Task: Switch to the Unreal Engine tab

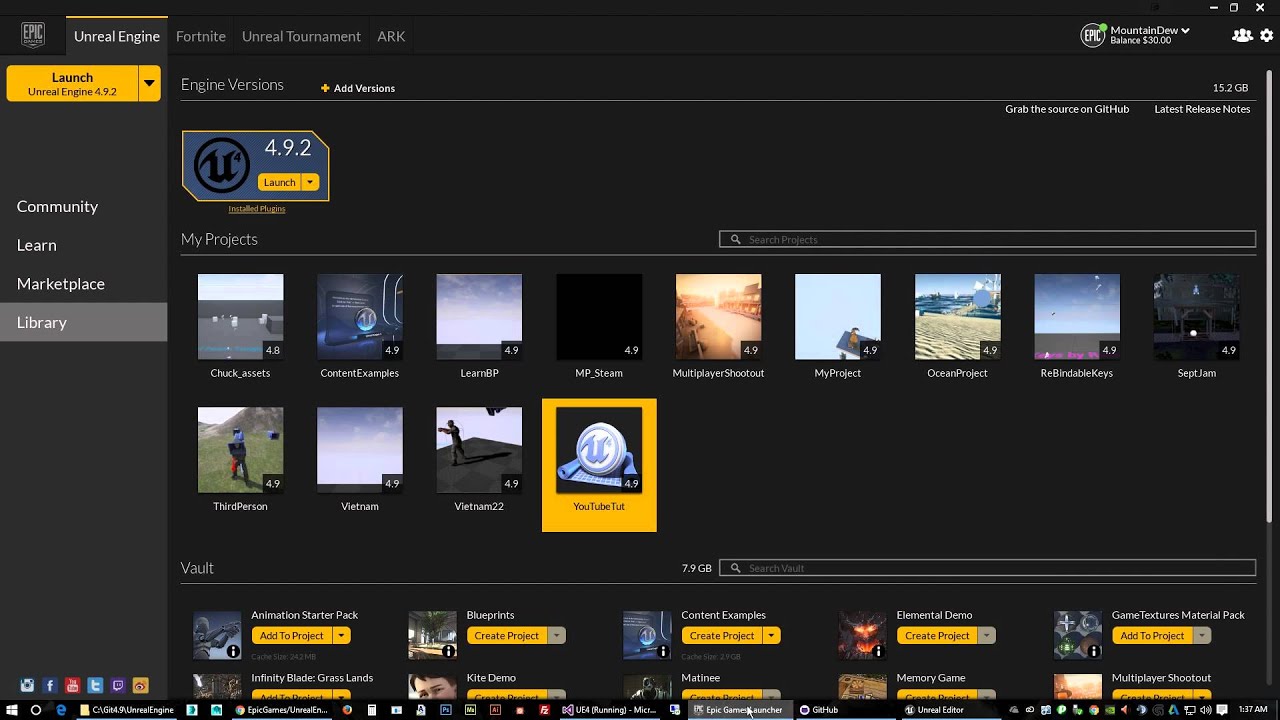Action: coord(117,36)
